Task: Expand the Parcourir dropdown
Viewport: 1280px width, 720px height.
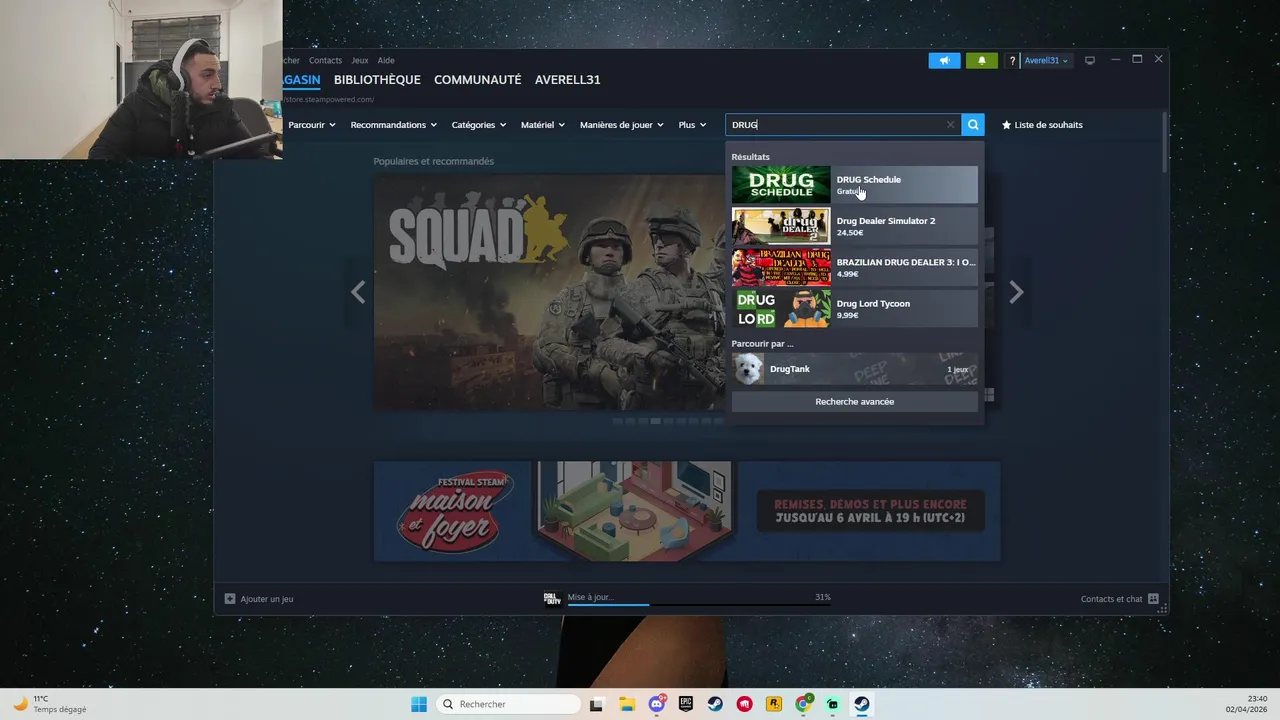Action: click(311, 125)
